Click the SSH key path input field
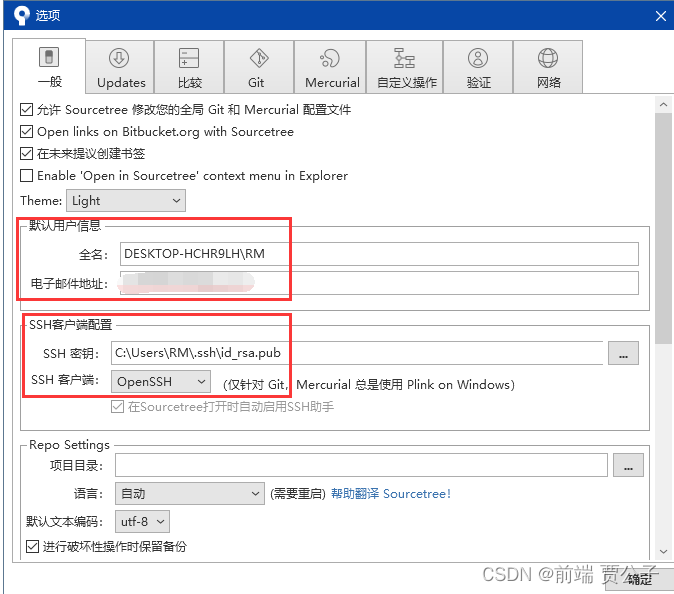This screenshot has height=594, width=674. 357,353
